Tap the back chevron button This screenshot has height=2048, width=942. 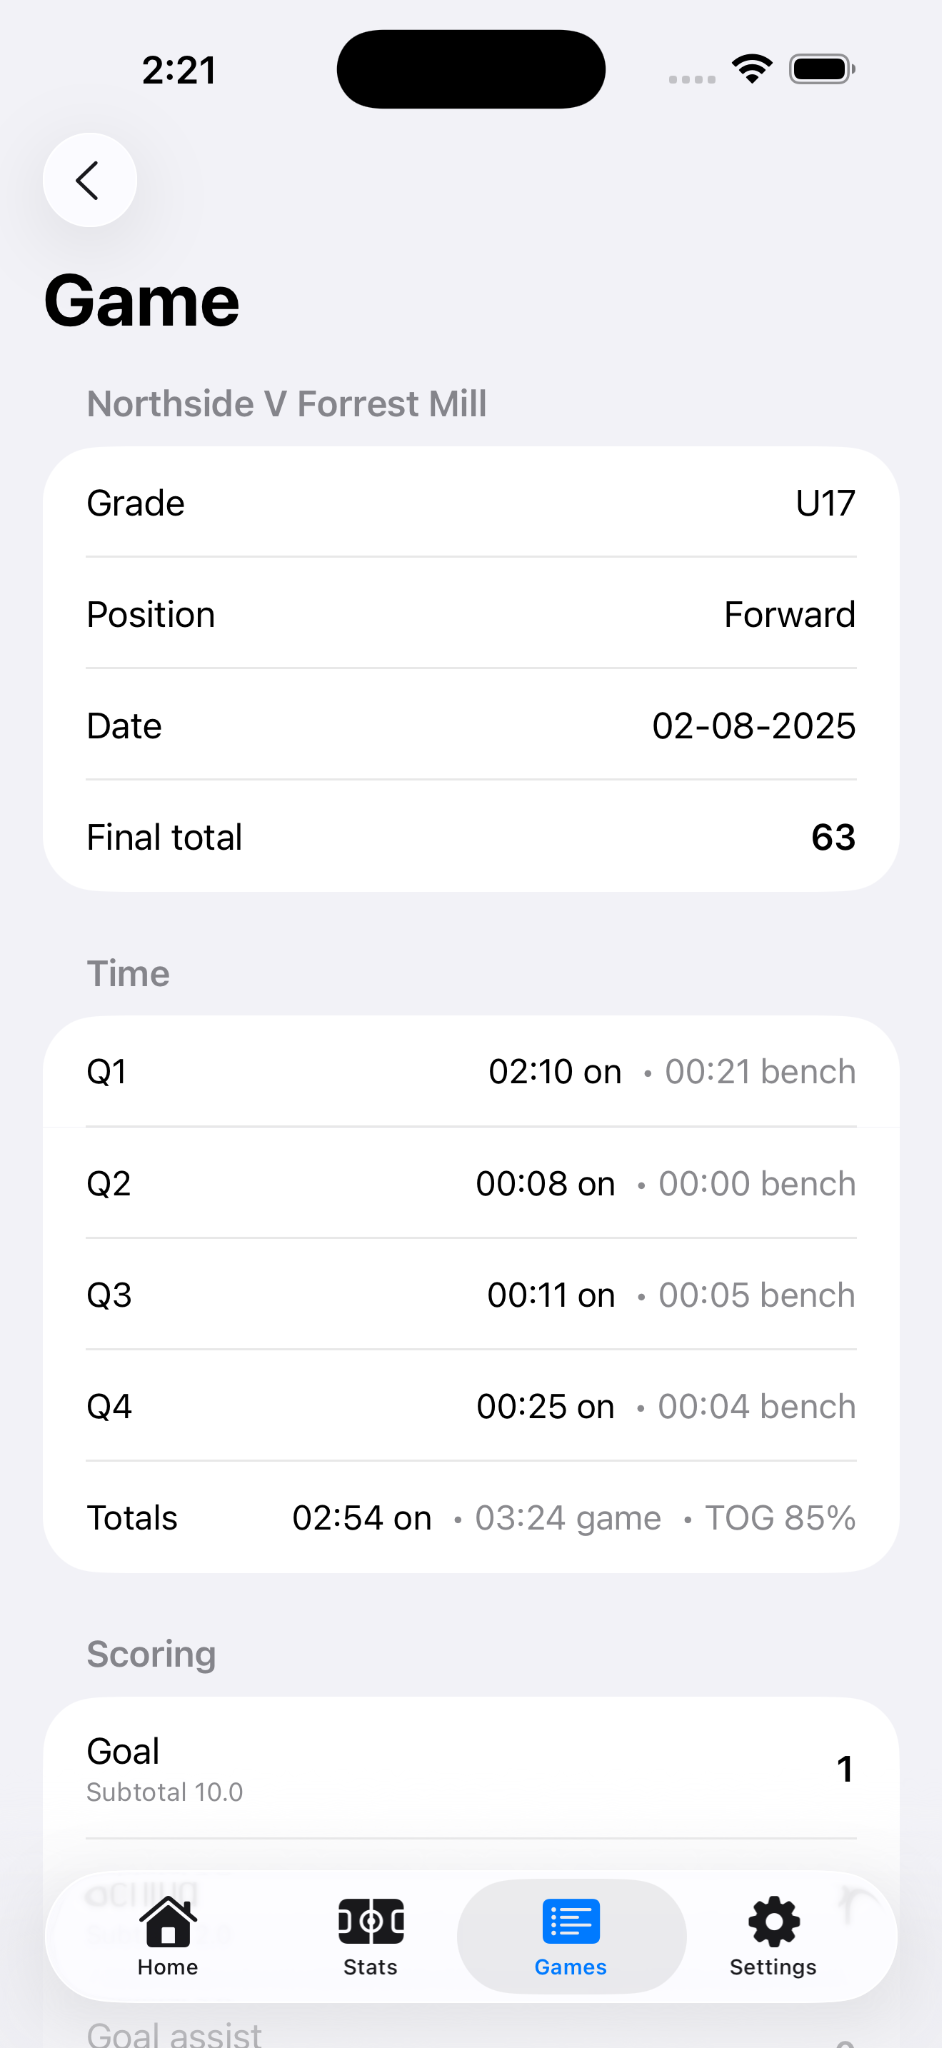click(89, 180)
